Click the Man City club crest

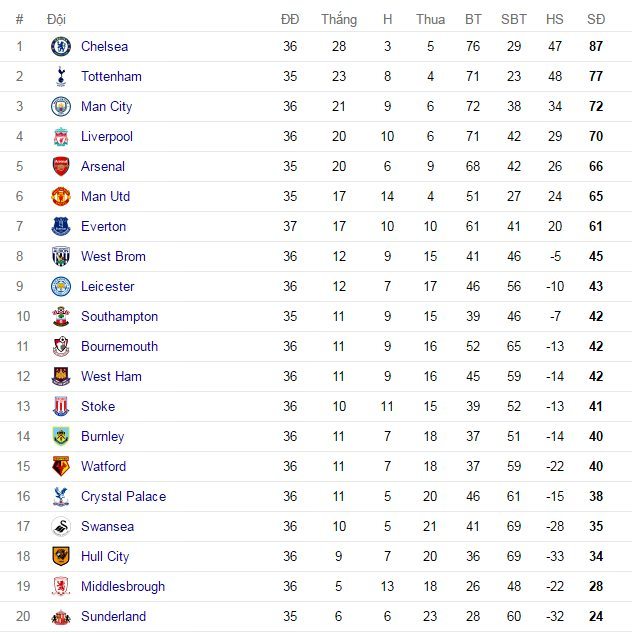pos(61,106)
